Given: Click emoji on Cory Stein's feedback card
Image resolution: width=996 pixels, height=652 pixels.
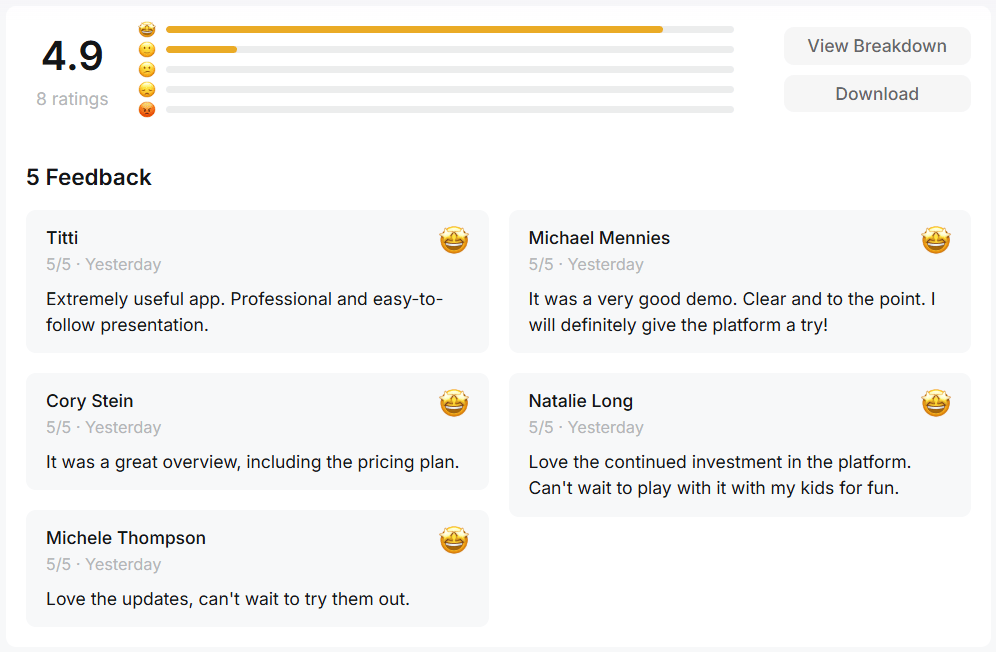Looking at the screenshot, I should (x=454, y=403).
